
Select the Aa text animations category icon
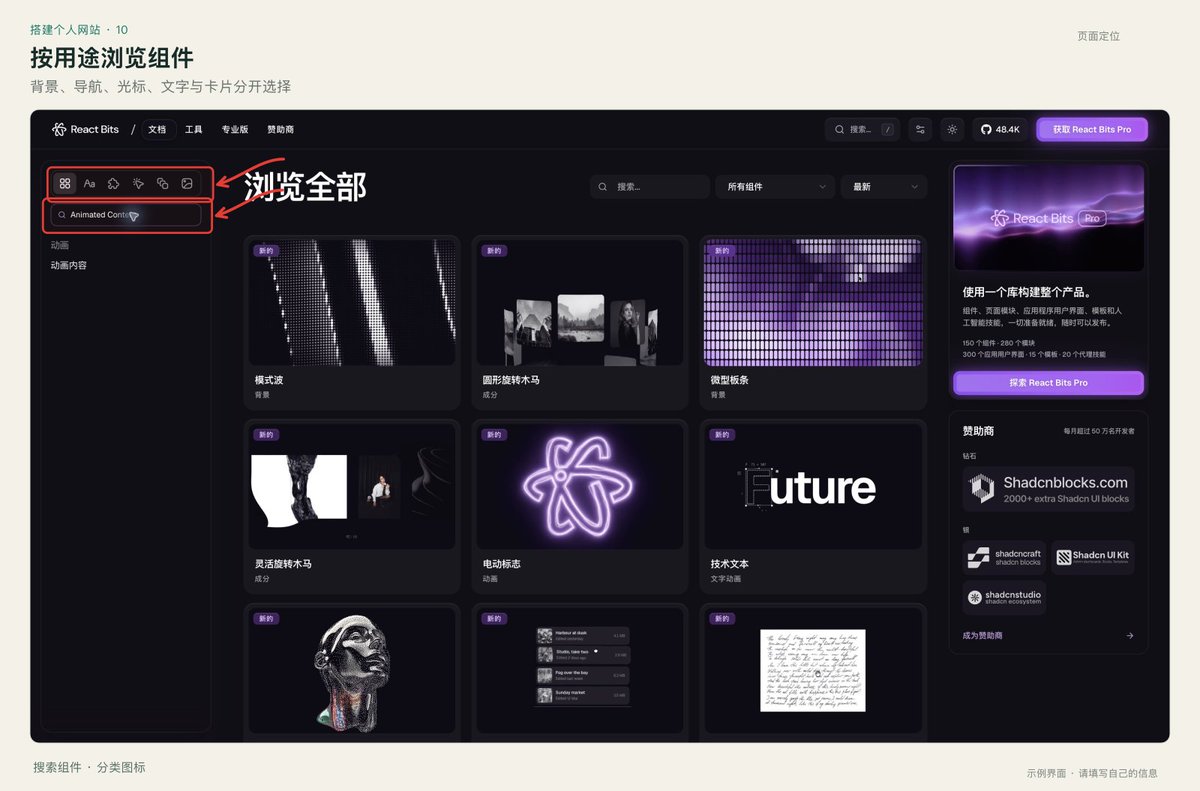(89, 184)
